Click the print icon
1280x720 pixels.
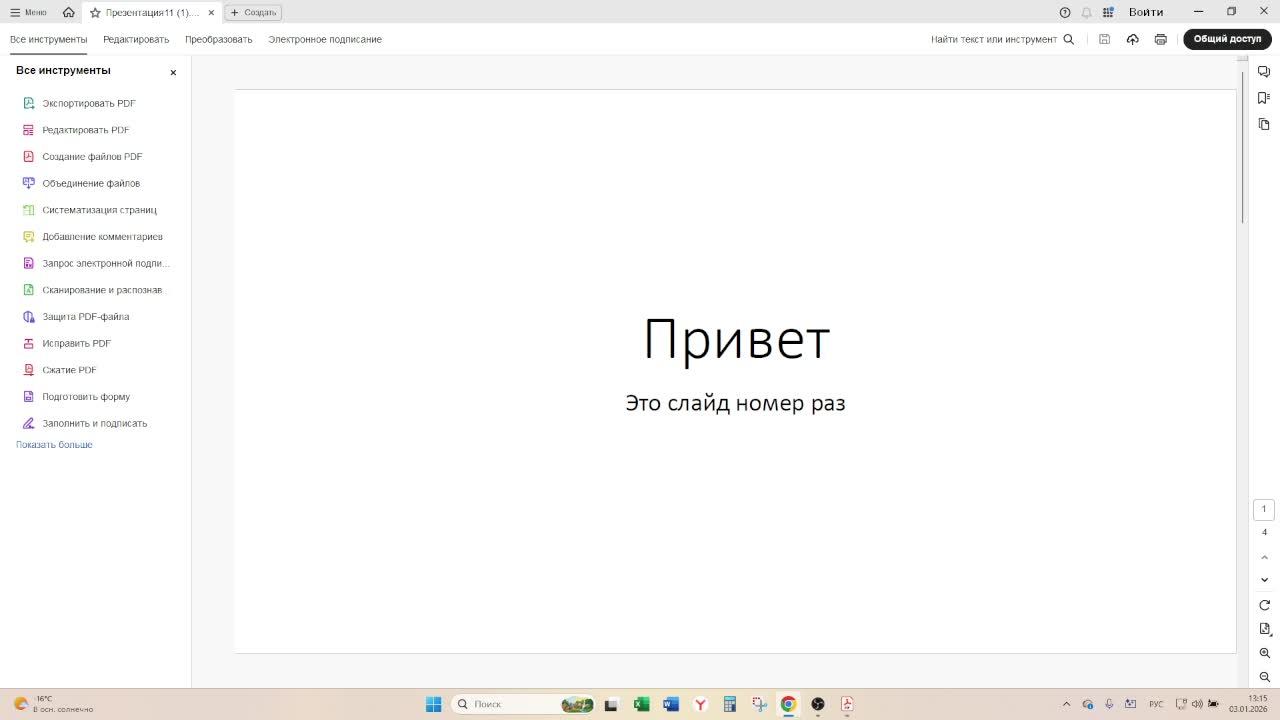(x=1160, y=39)
